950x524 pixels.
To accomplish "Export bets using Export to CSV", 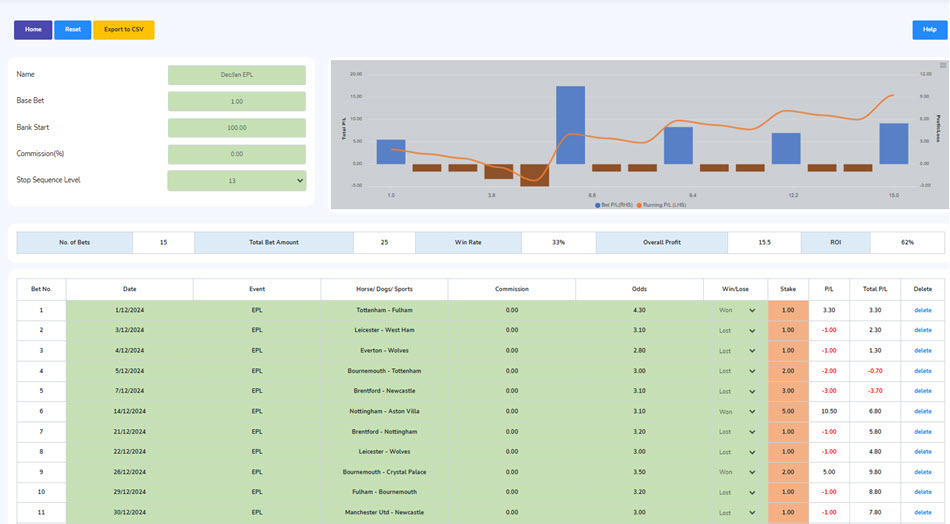I will point(124,30).
